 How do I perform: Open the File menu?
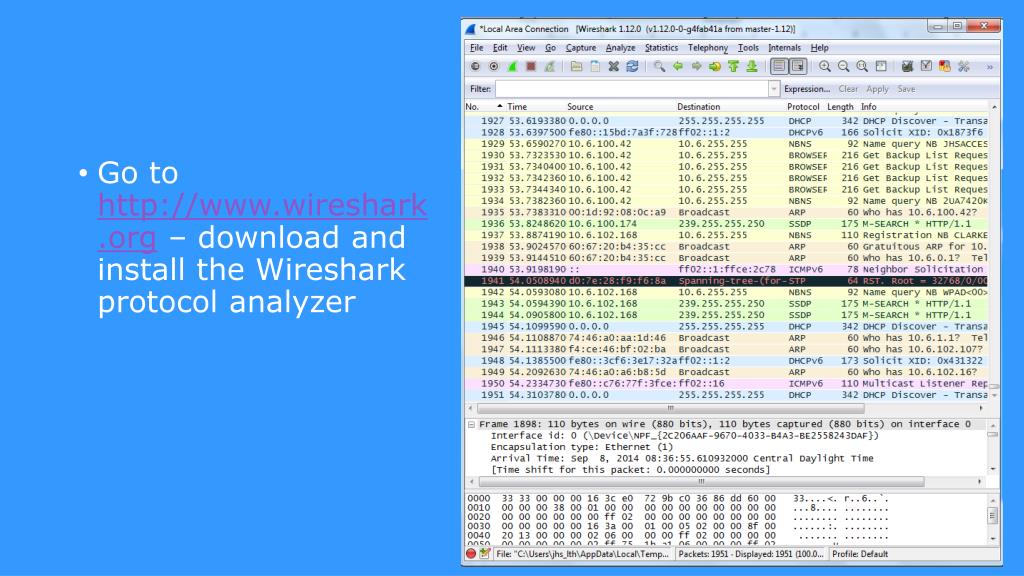tap(477, 48)
